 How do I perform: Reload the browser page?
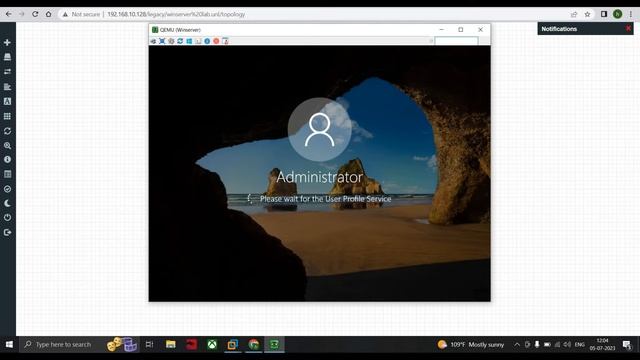tap(35, 14)
